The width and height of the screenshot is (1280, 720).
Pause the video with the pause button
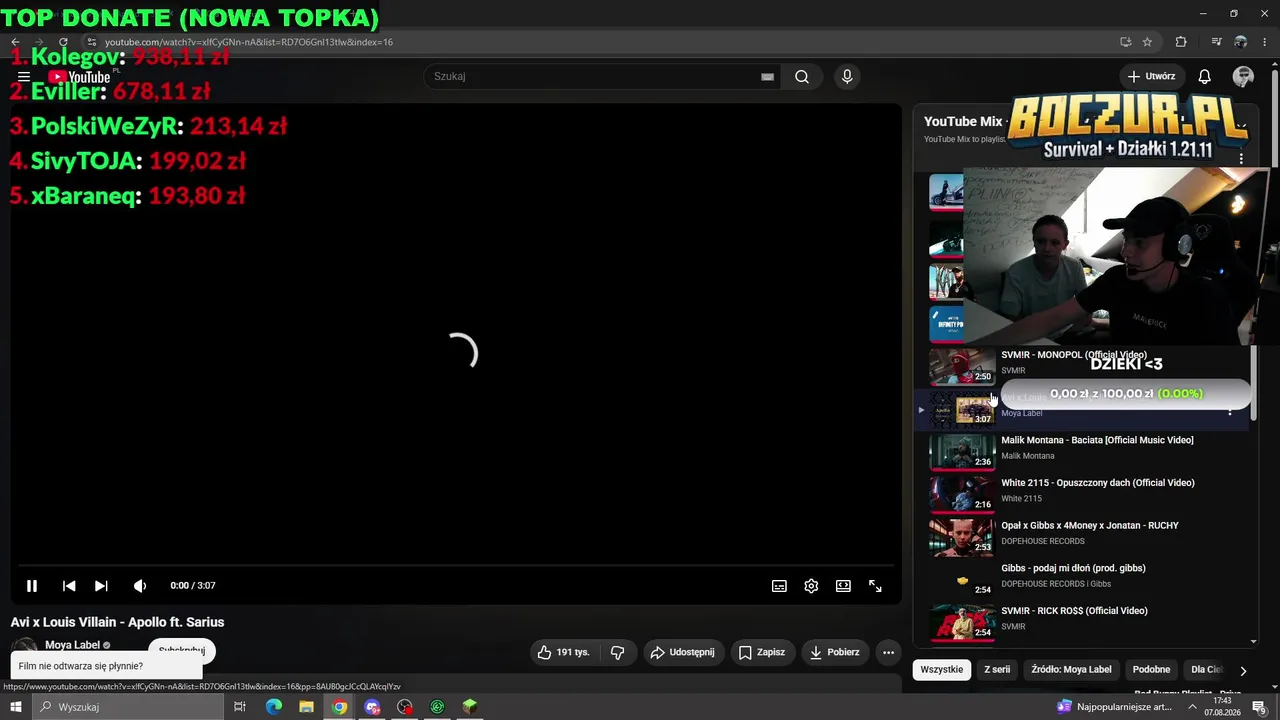(x=32, y=586)
